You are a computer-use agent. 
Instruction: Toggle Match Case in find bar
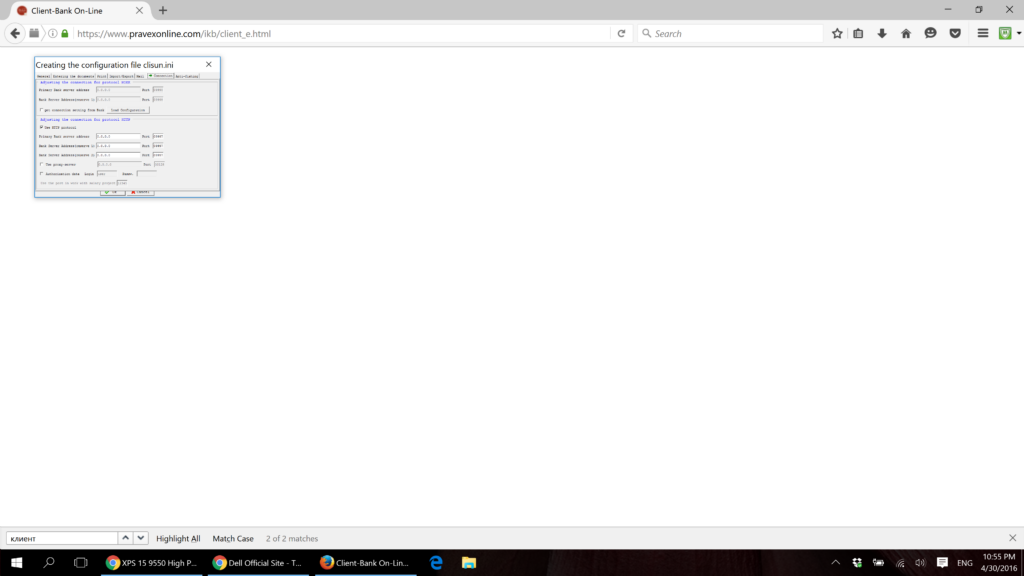[x=233, y=539]
